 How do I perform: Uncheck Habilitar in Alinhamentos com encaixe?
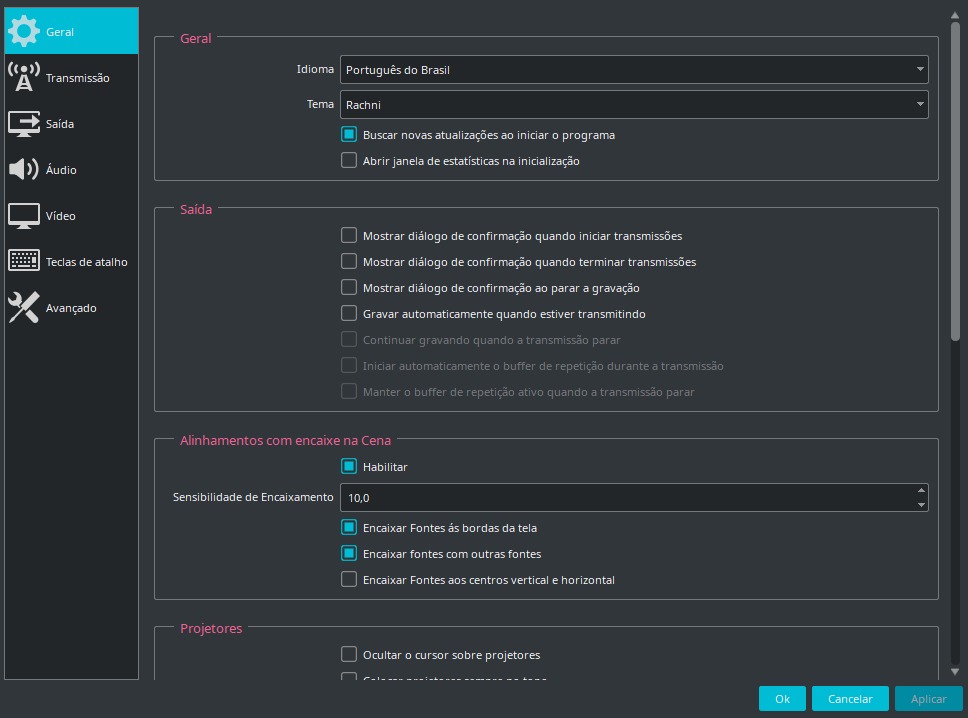tap(349, 467)
